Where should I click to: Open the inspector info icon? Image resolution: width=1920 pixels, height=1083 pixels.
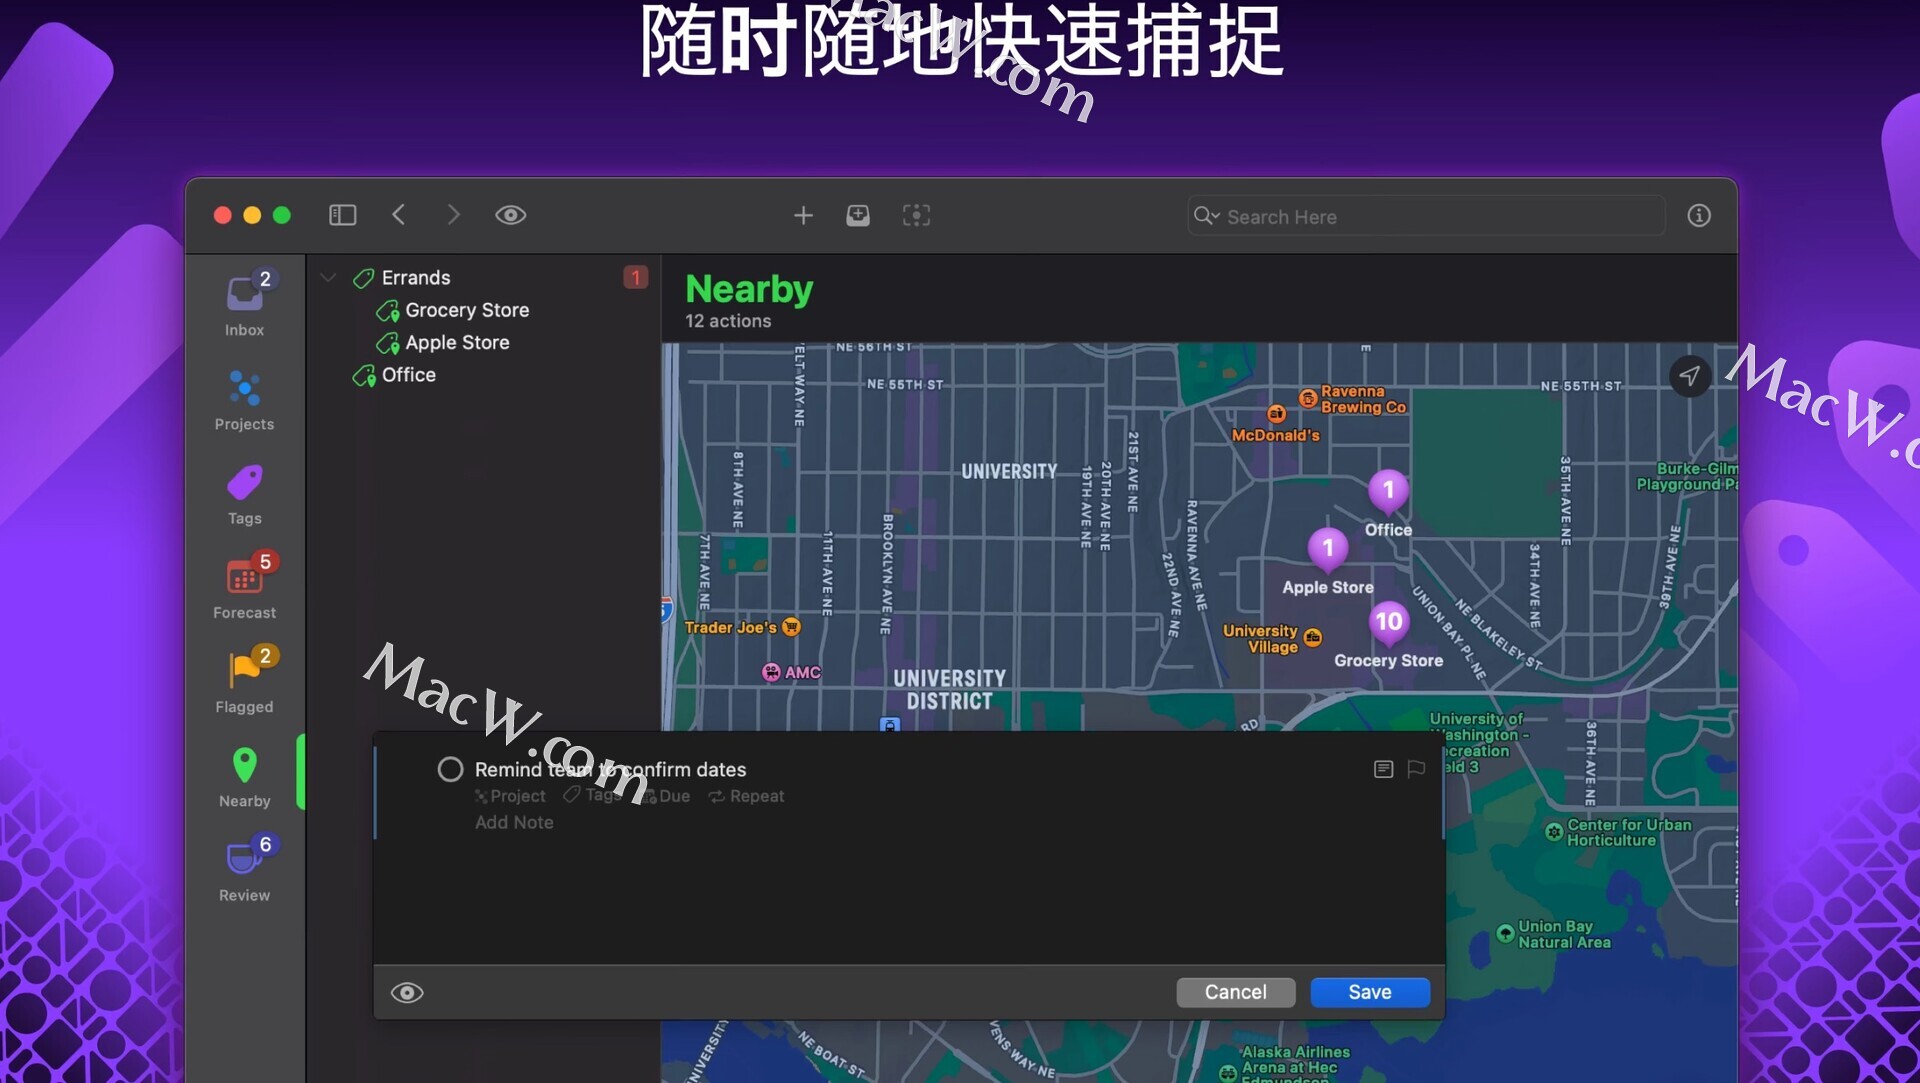point(1699,215)
